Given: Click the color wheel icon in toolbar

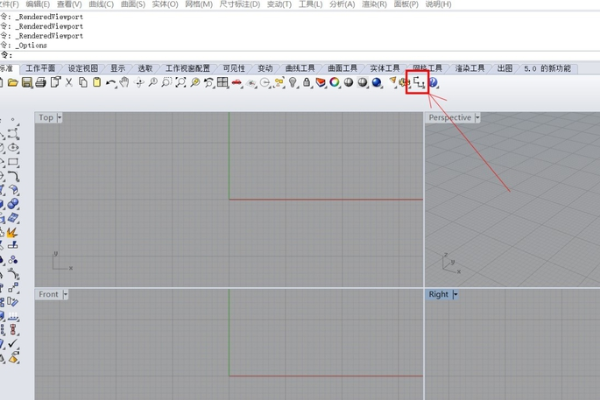Looking at the screenshot, I should pyautogui.click(x=334, y=83).
